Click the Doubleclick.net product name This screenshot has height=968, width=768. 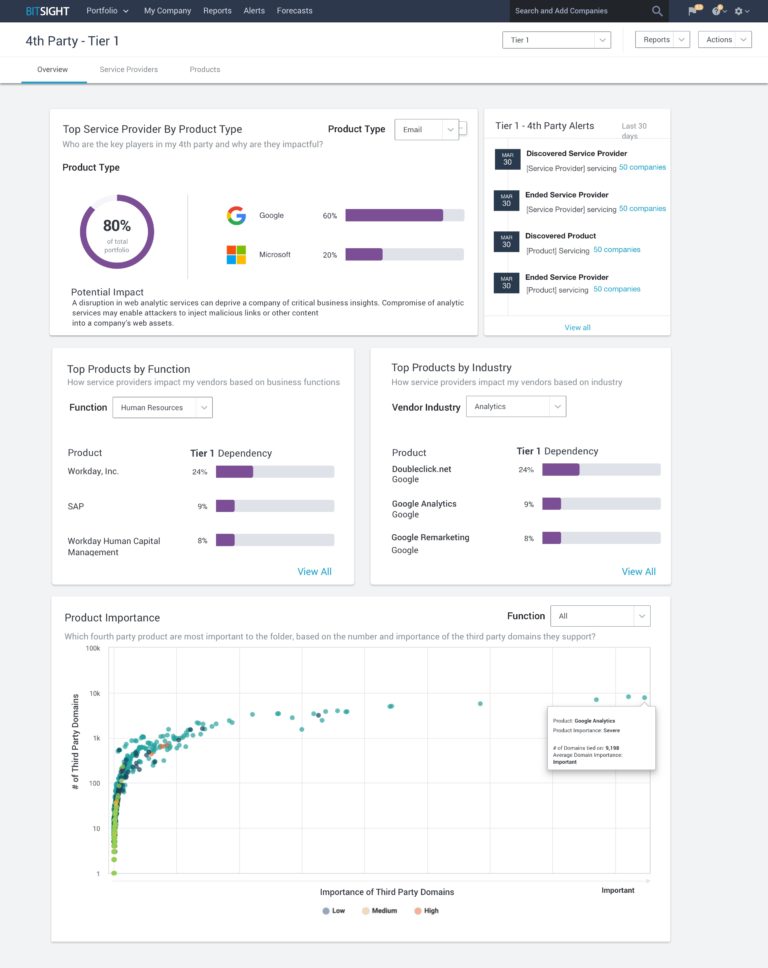pyautogui.click(x=421, y=469)
